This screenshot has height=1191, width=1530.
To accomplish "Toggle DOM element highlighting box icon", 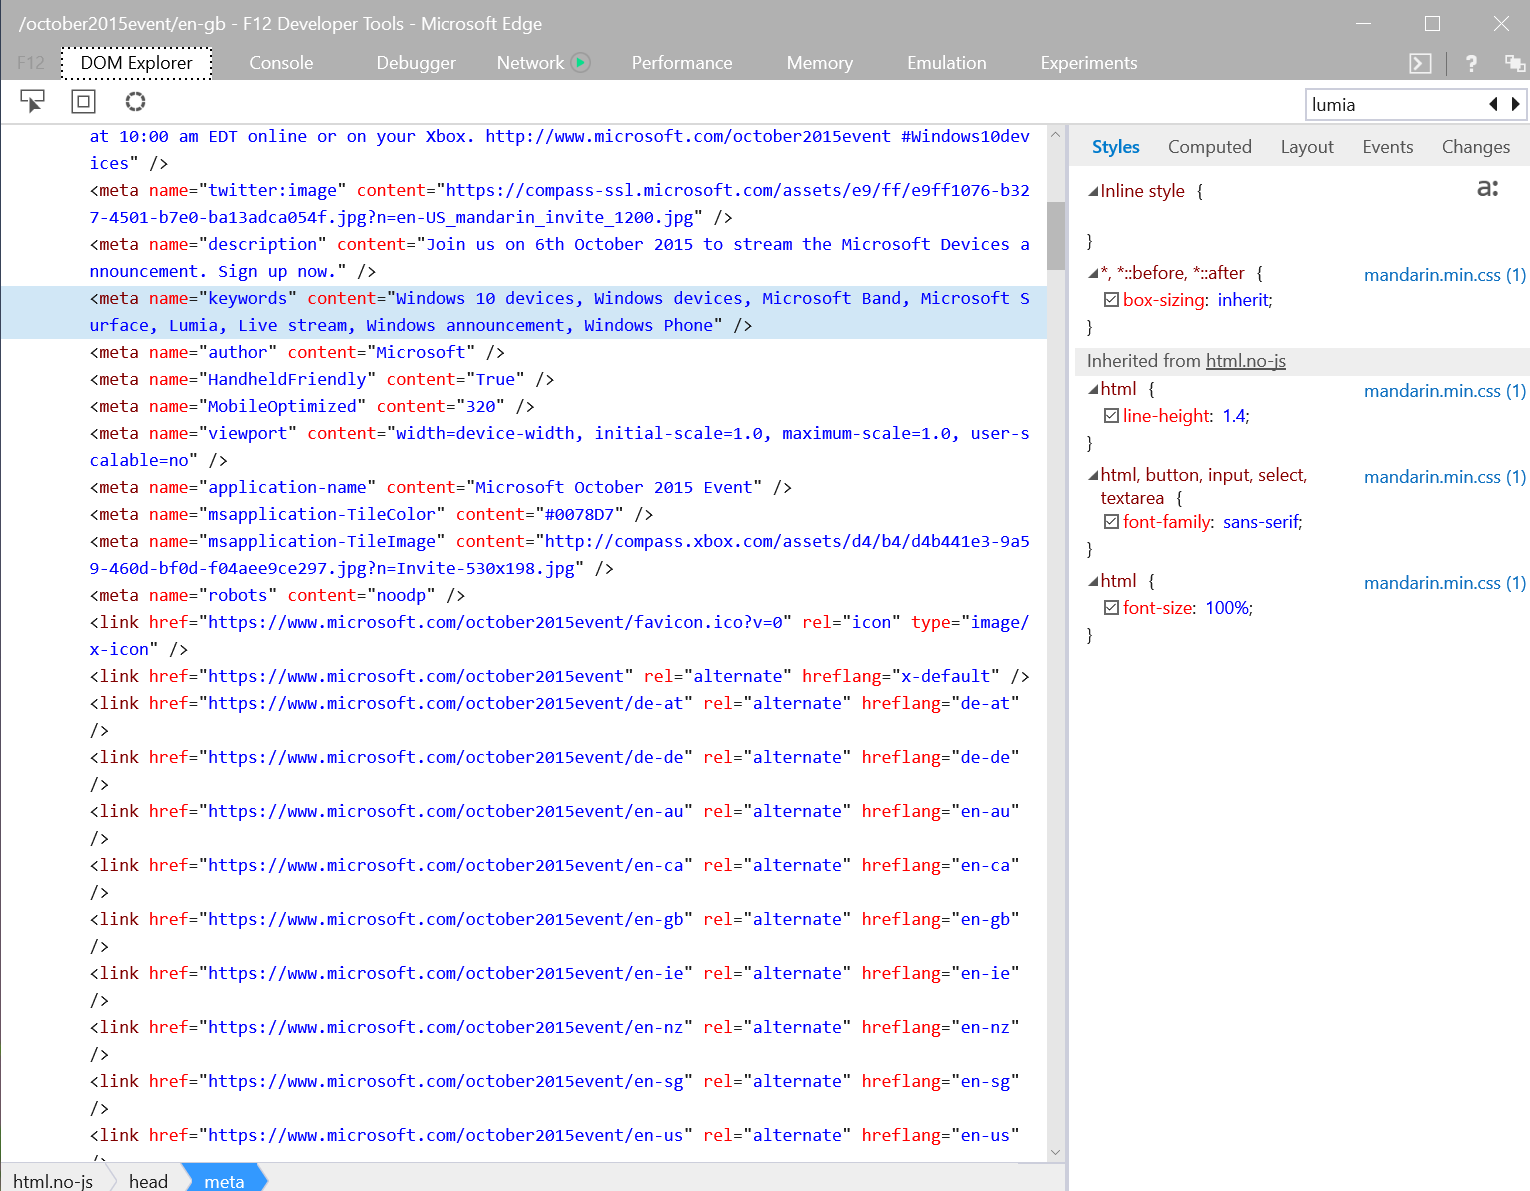I will 83,102.
